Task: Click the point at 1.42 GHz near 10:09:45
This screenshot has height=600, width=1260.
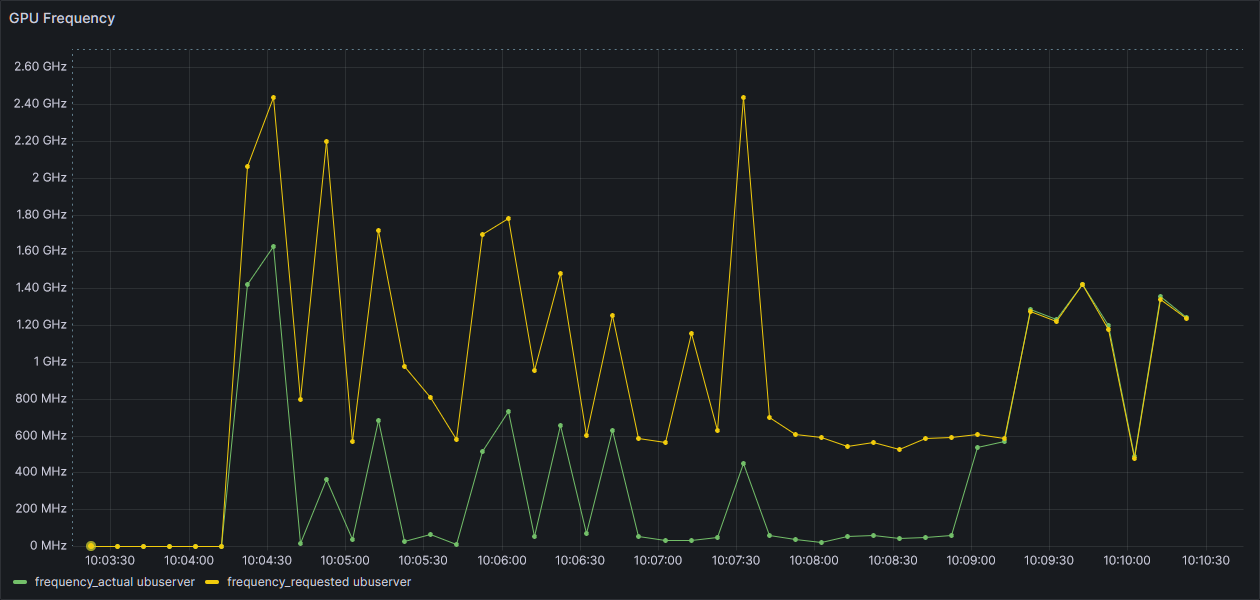Action: [1082, 285]
